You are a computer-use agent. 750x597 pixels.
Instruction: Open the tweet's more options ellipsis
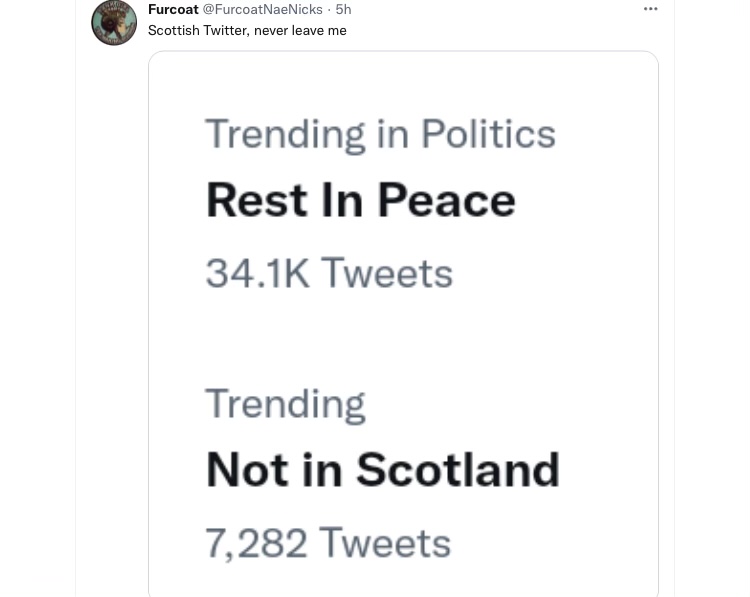point(650,9)
